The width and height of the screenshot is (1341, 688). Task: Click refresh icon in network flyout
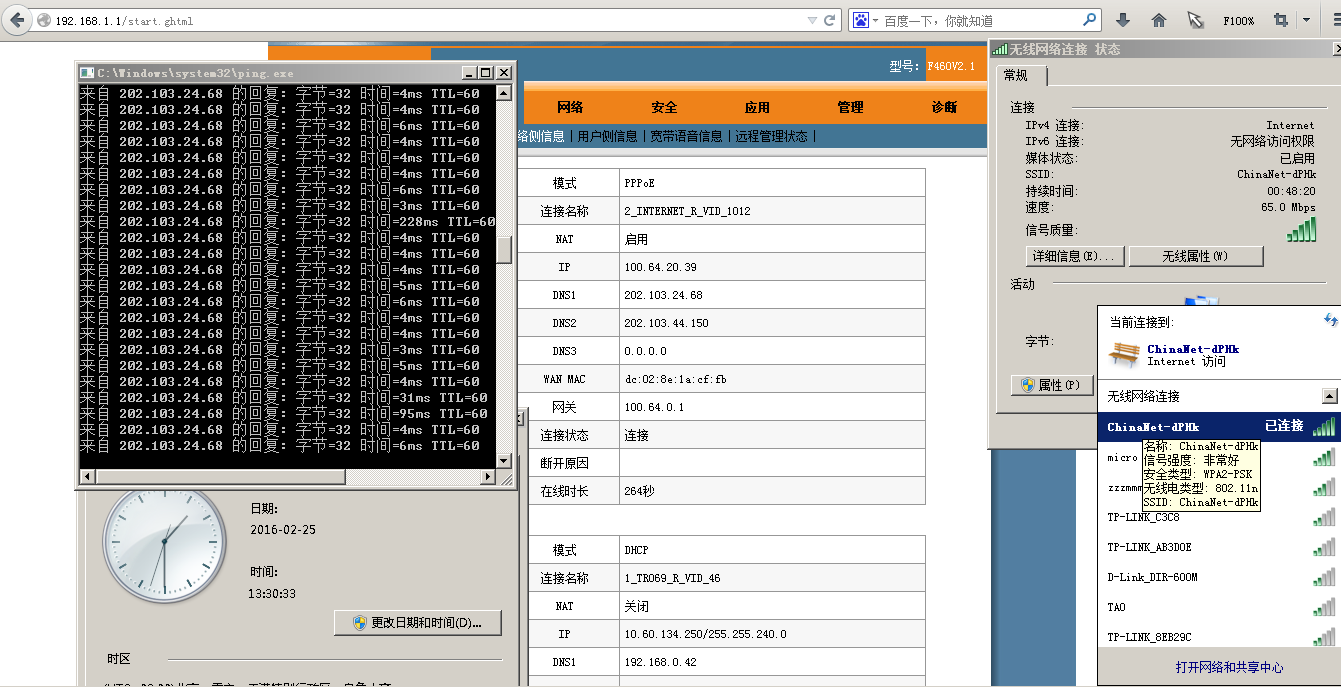(1329, 319)
